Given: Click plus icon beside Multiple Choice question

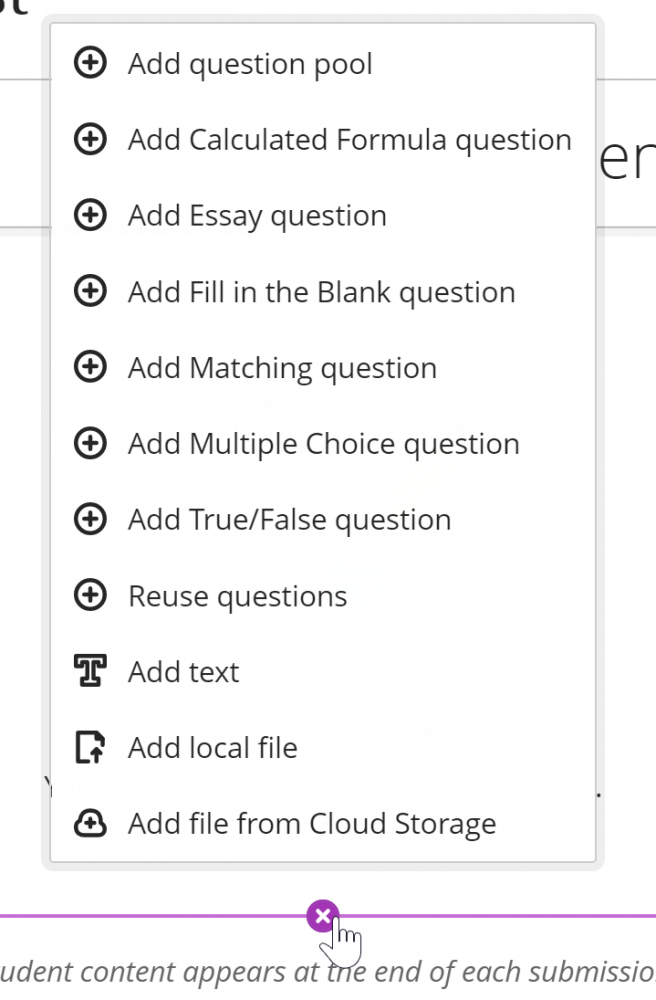Looking at the screenshot, I should [90, 444].
